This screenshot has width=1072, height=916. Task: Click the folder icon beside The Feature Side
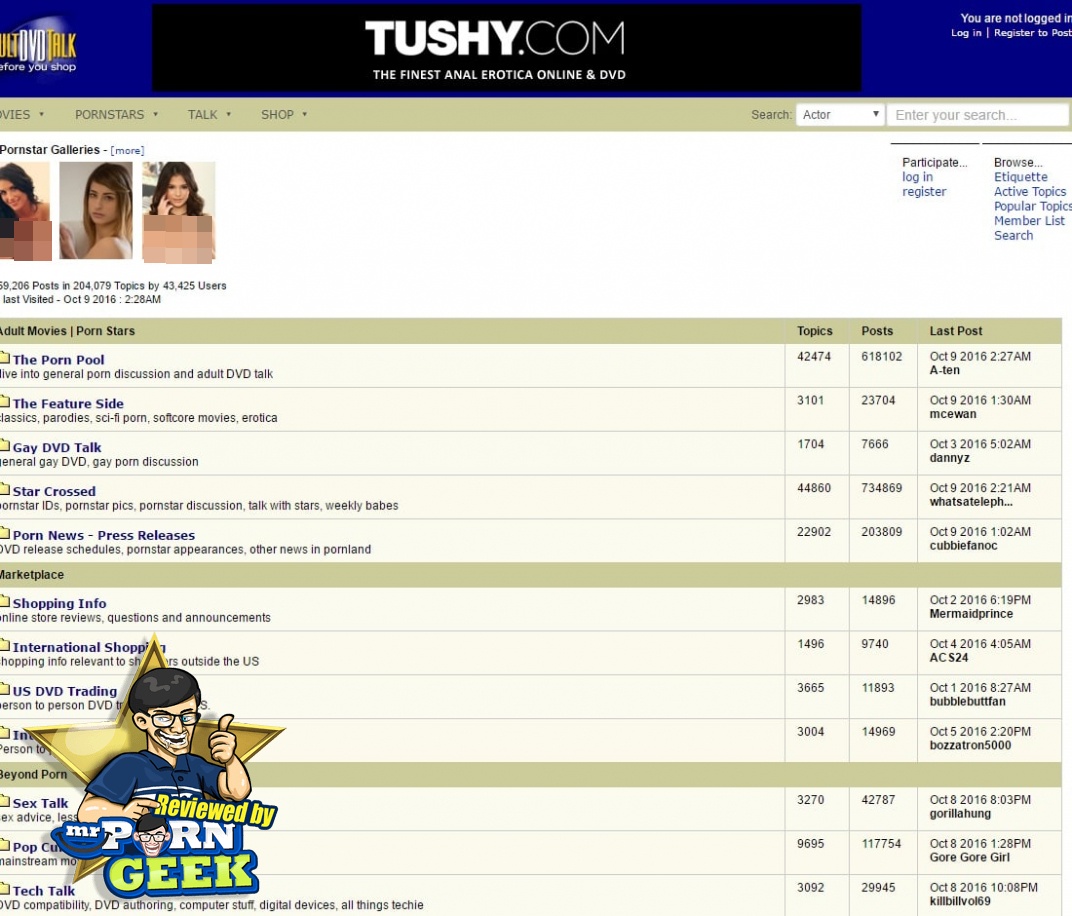coord(4,403)
